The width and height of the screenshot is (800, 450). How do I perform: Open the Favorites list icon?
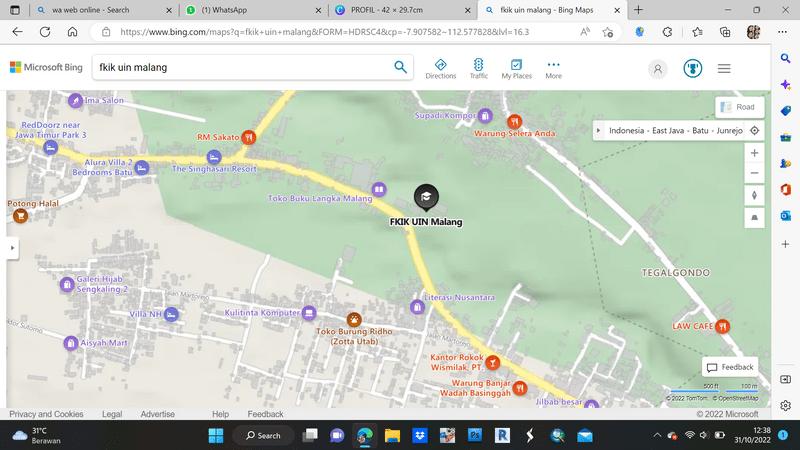pos(697,32)
